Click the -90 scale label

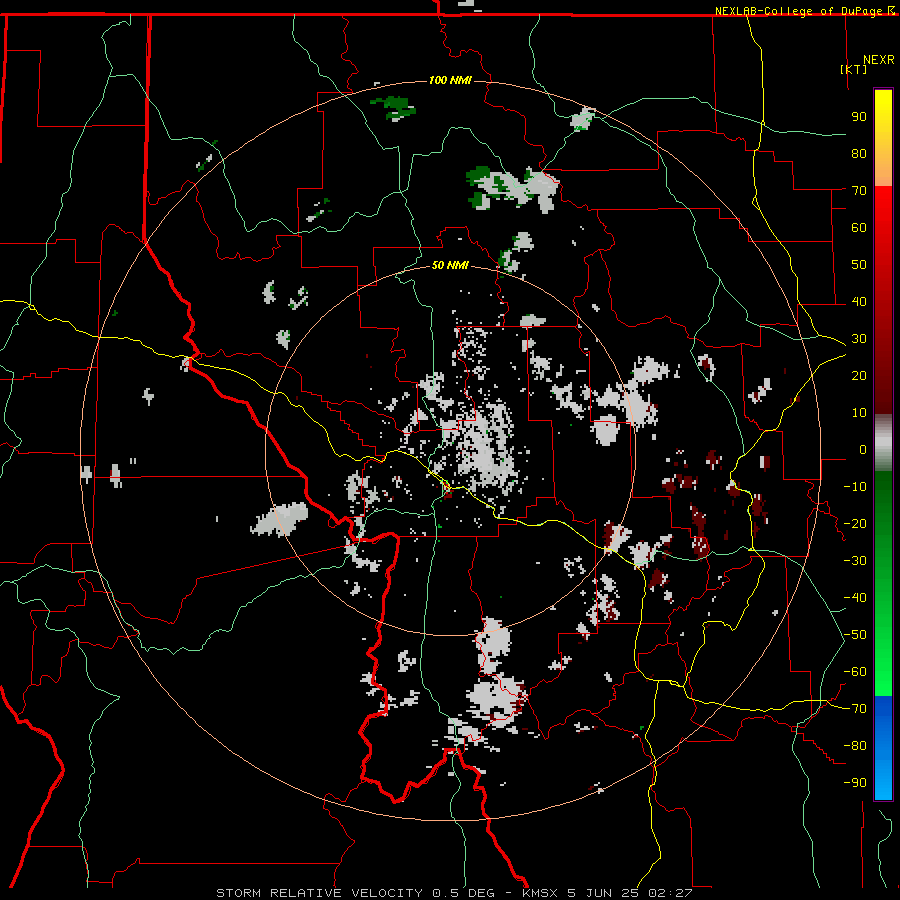click(x=855, y=783)
